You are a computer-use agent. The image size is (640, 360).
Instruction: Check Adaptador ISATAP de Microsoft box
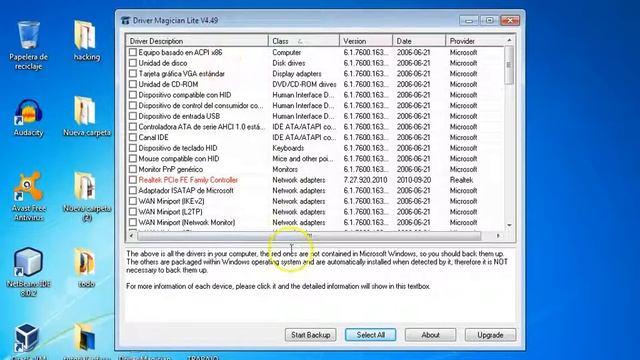pos(133,190)
